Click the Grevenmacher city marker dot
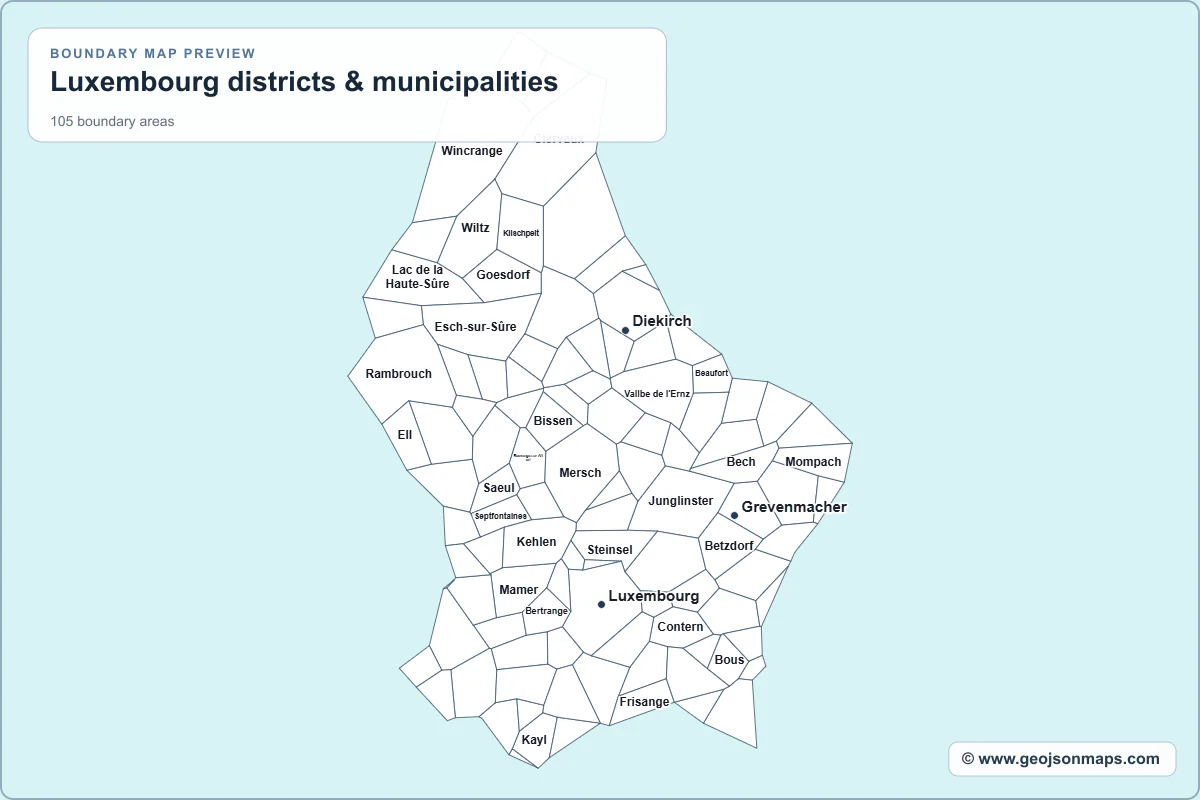Viewport: 1200px width, 800px height. (734, 515)
